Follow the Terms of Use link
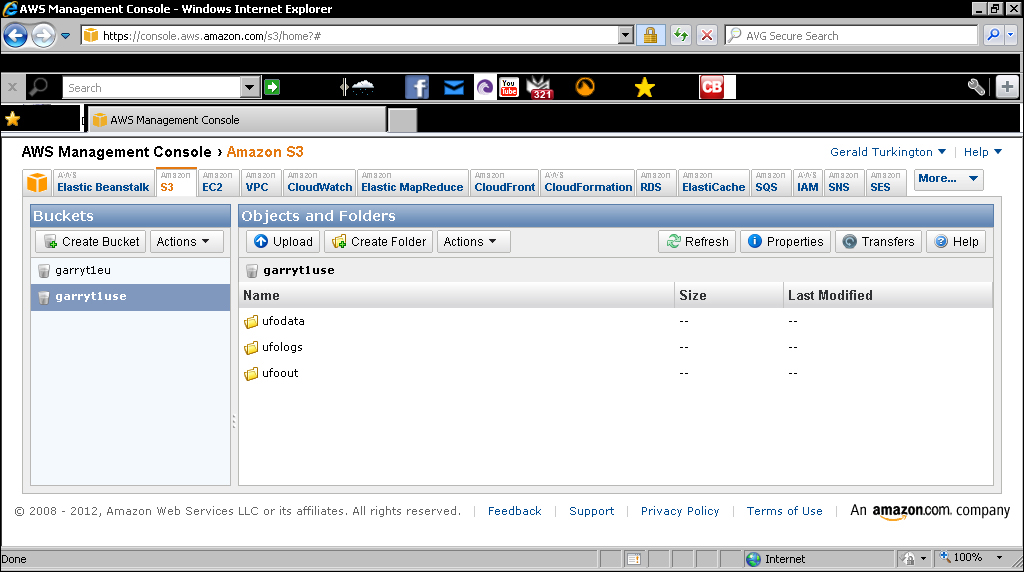The width and height of the screenshot is (1024, 572). [784, 511]
